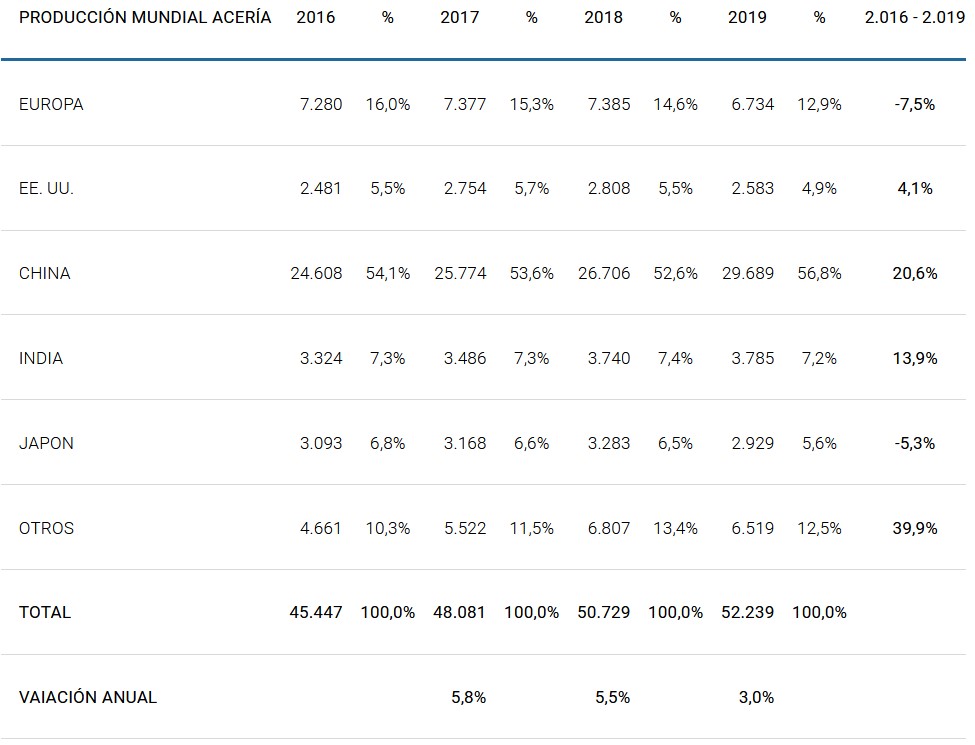Click the 2019 column header
This screenshot has width=975, height=745.
[x=748, y=18]
